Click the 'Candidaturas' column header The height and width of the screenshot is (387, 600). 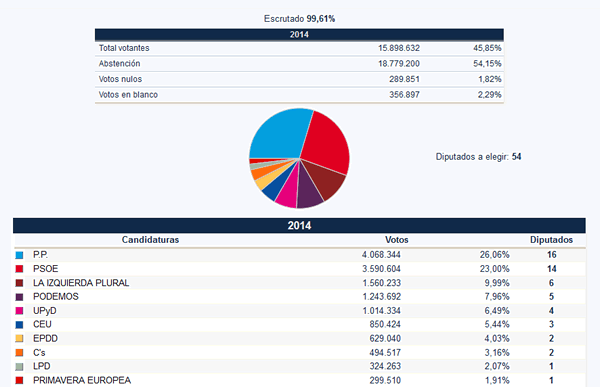(x=150, y=240)
